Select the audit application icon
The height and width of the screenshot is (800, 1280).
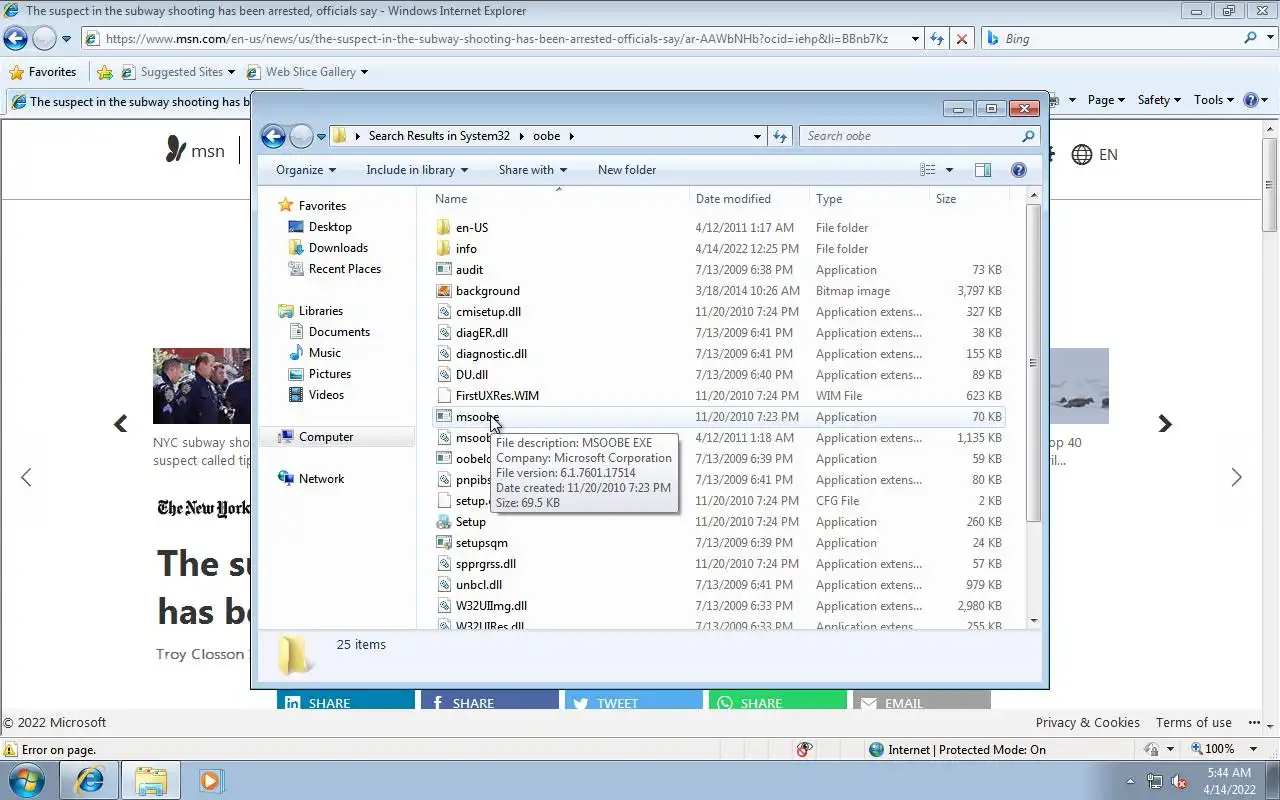(445, 270)
